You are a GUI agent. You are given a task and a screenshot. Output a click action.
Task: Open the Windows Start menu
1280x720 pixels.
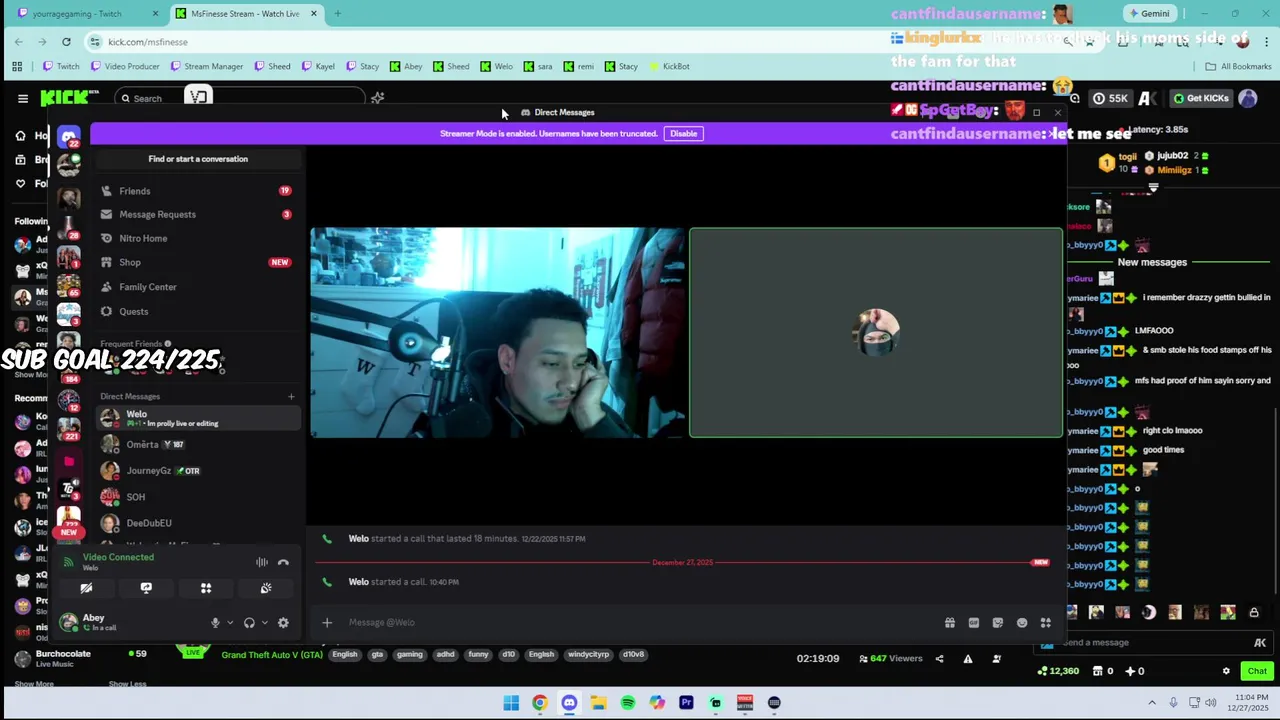coord(511,703)
